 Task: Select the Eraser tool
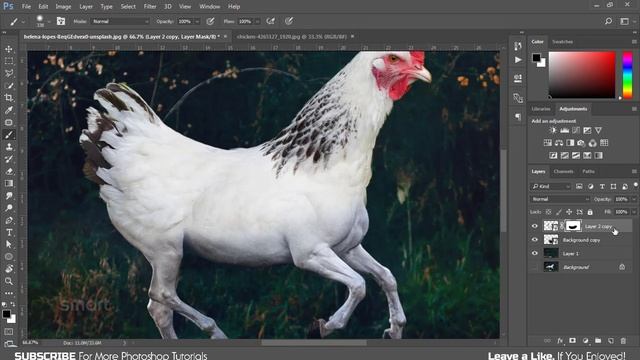pos(9,171)
